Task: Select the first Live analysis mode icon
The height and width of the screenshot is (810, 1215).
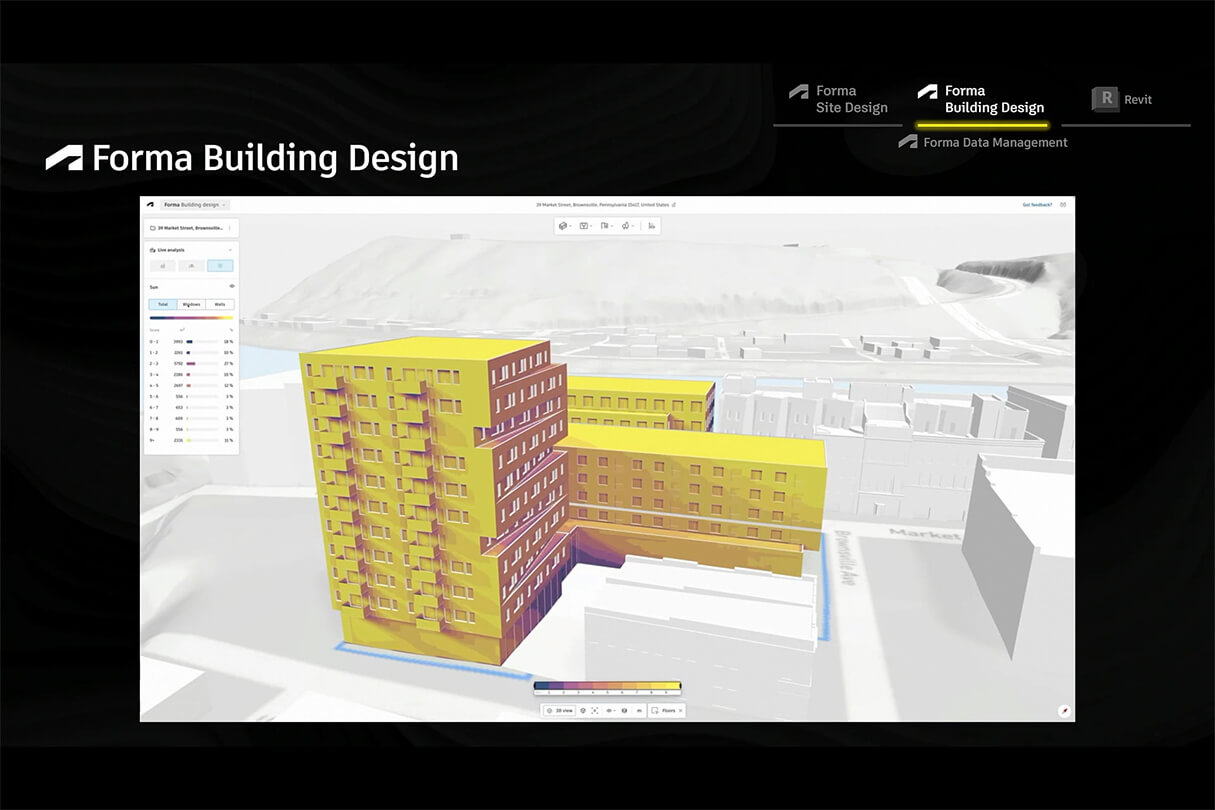Action: pyautogui.click(x=163, y=266)
